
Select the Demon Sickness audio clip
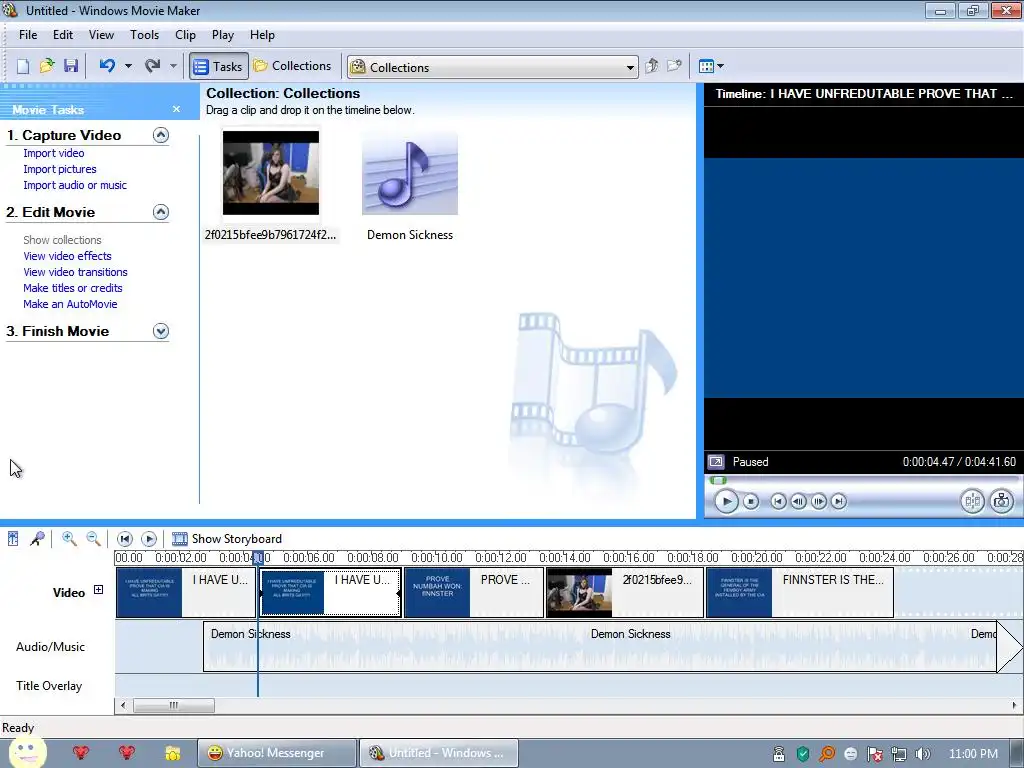[409, 174]
